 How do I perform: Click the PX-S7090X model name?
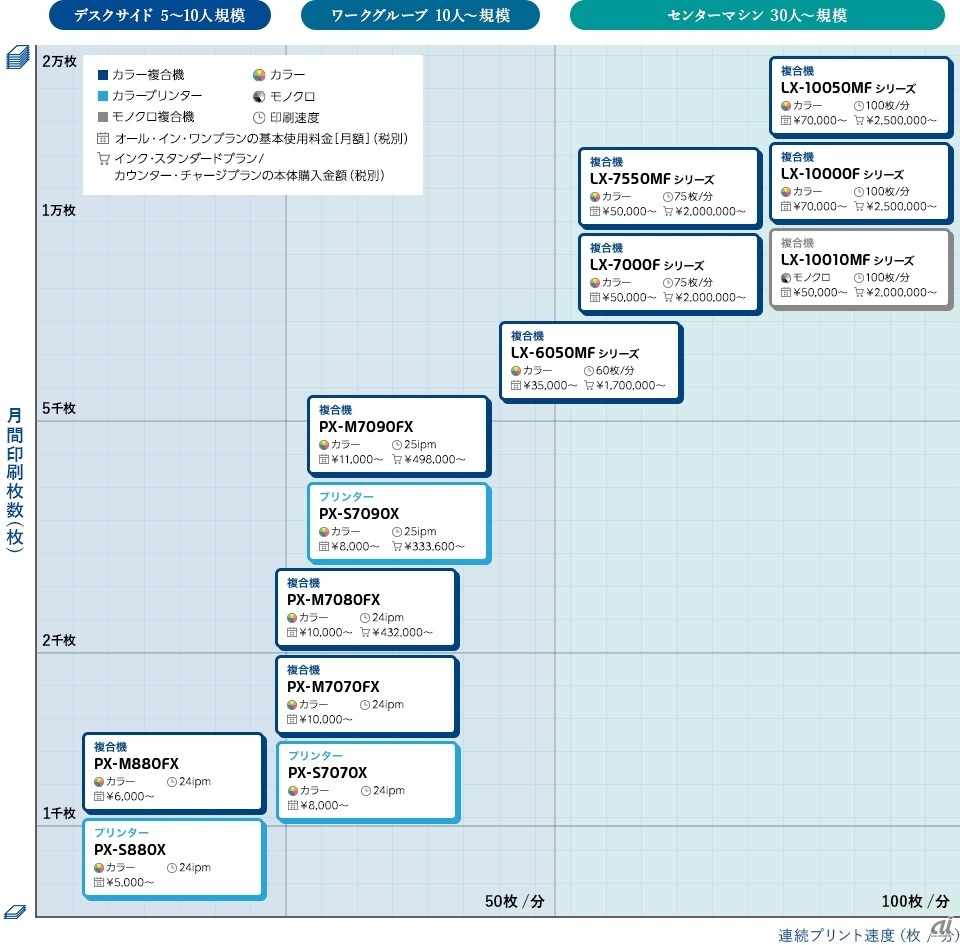(x=359, y=514)
